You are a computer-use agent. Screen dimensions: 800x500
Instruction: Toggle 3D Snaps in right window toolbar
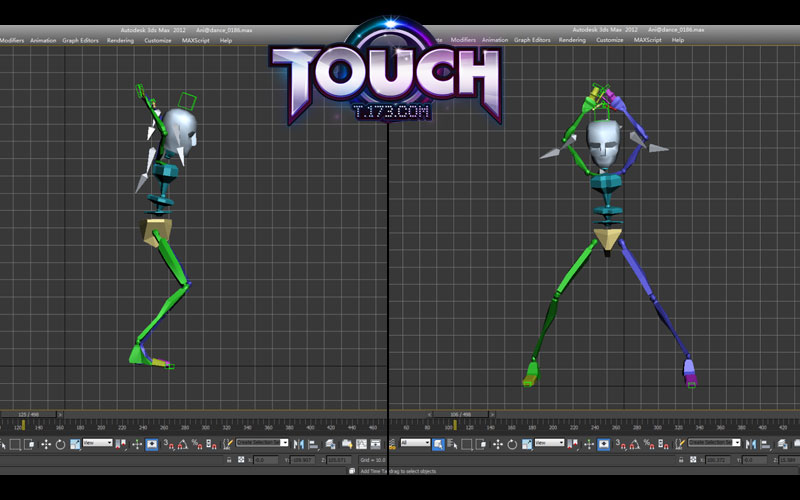(x=620, y=444)
